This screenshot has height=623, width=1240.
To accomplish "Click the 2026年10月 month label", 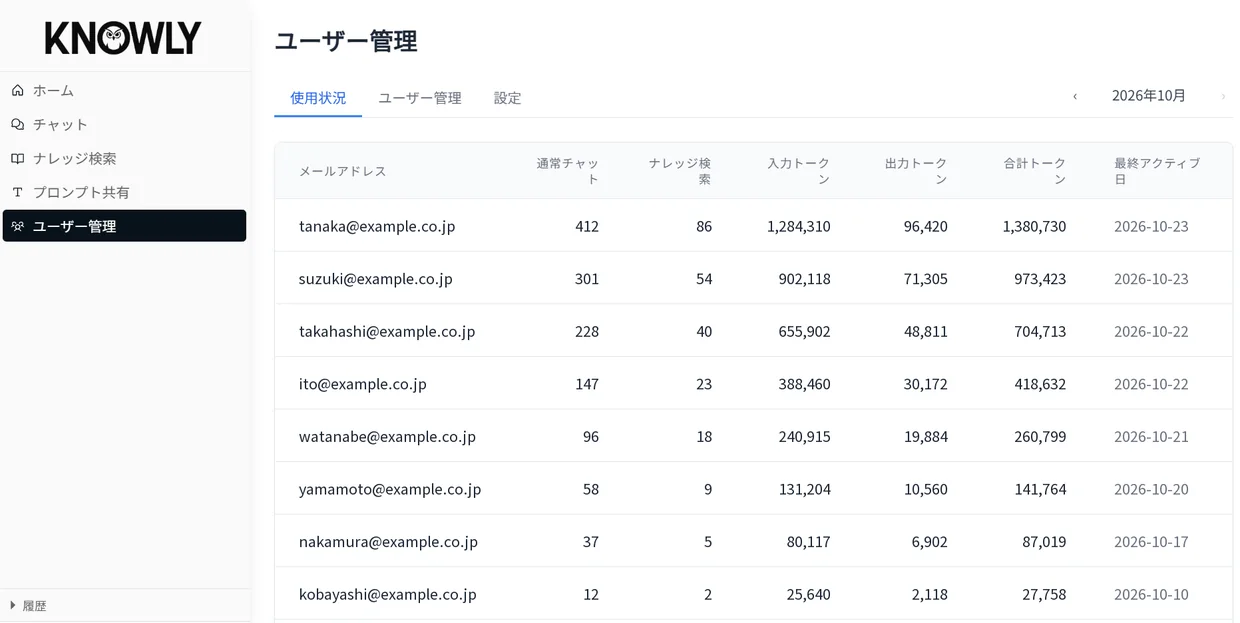I will (x=1149, y=96).
